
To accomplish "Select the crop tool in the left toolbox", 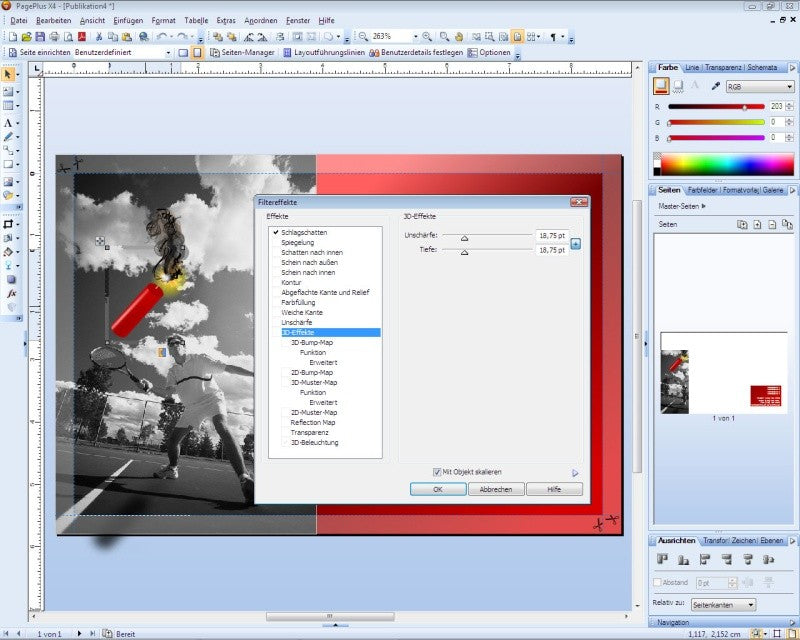I will 8,225.
